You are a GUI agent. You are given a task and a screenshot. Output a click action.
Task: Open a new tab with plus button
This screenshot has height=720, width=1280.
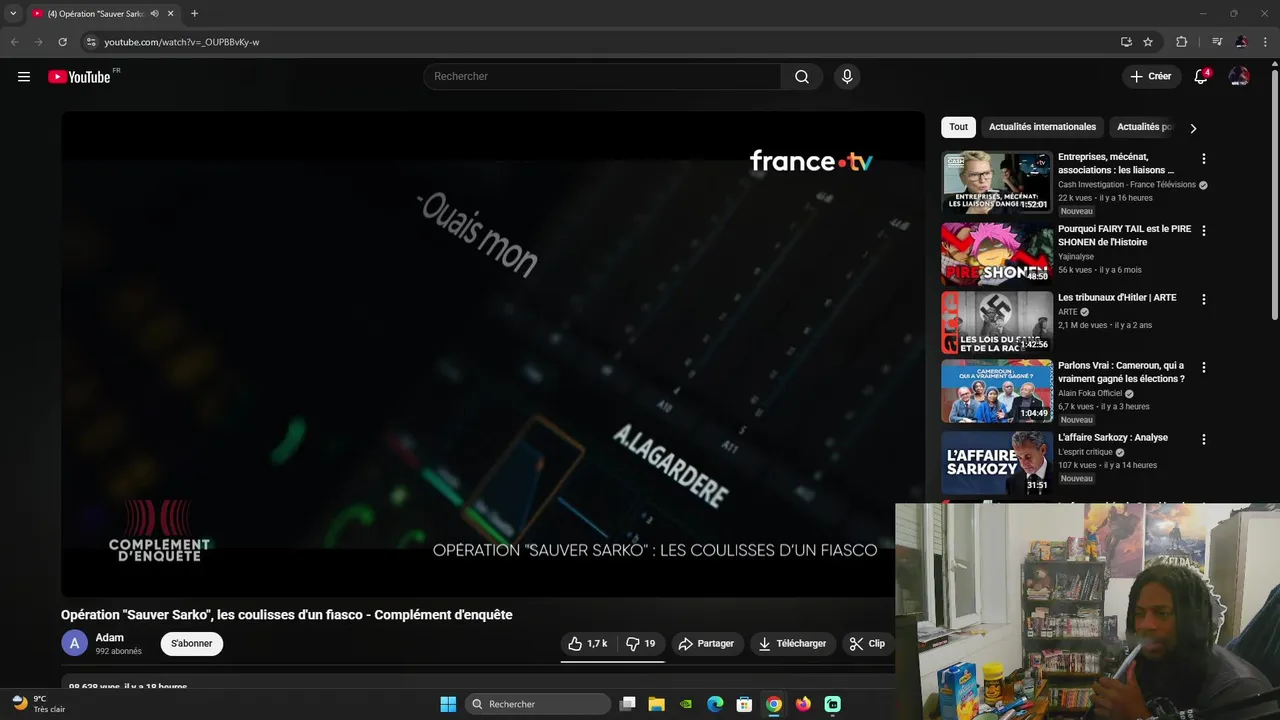coord(194,14)
